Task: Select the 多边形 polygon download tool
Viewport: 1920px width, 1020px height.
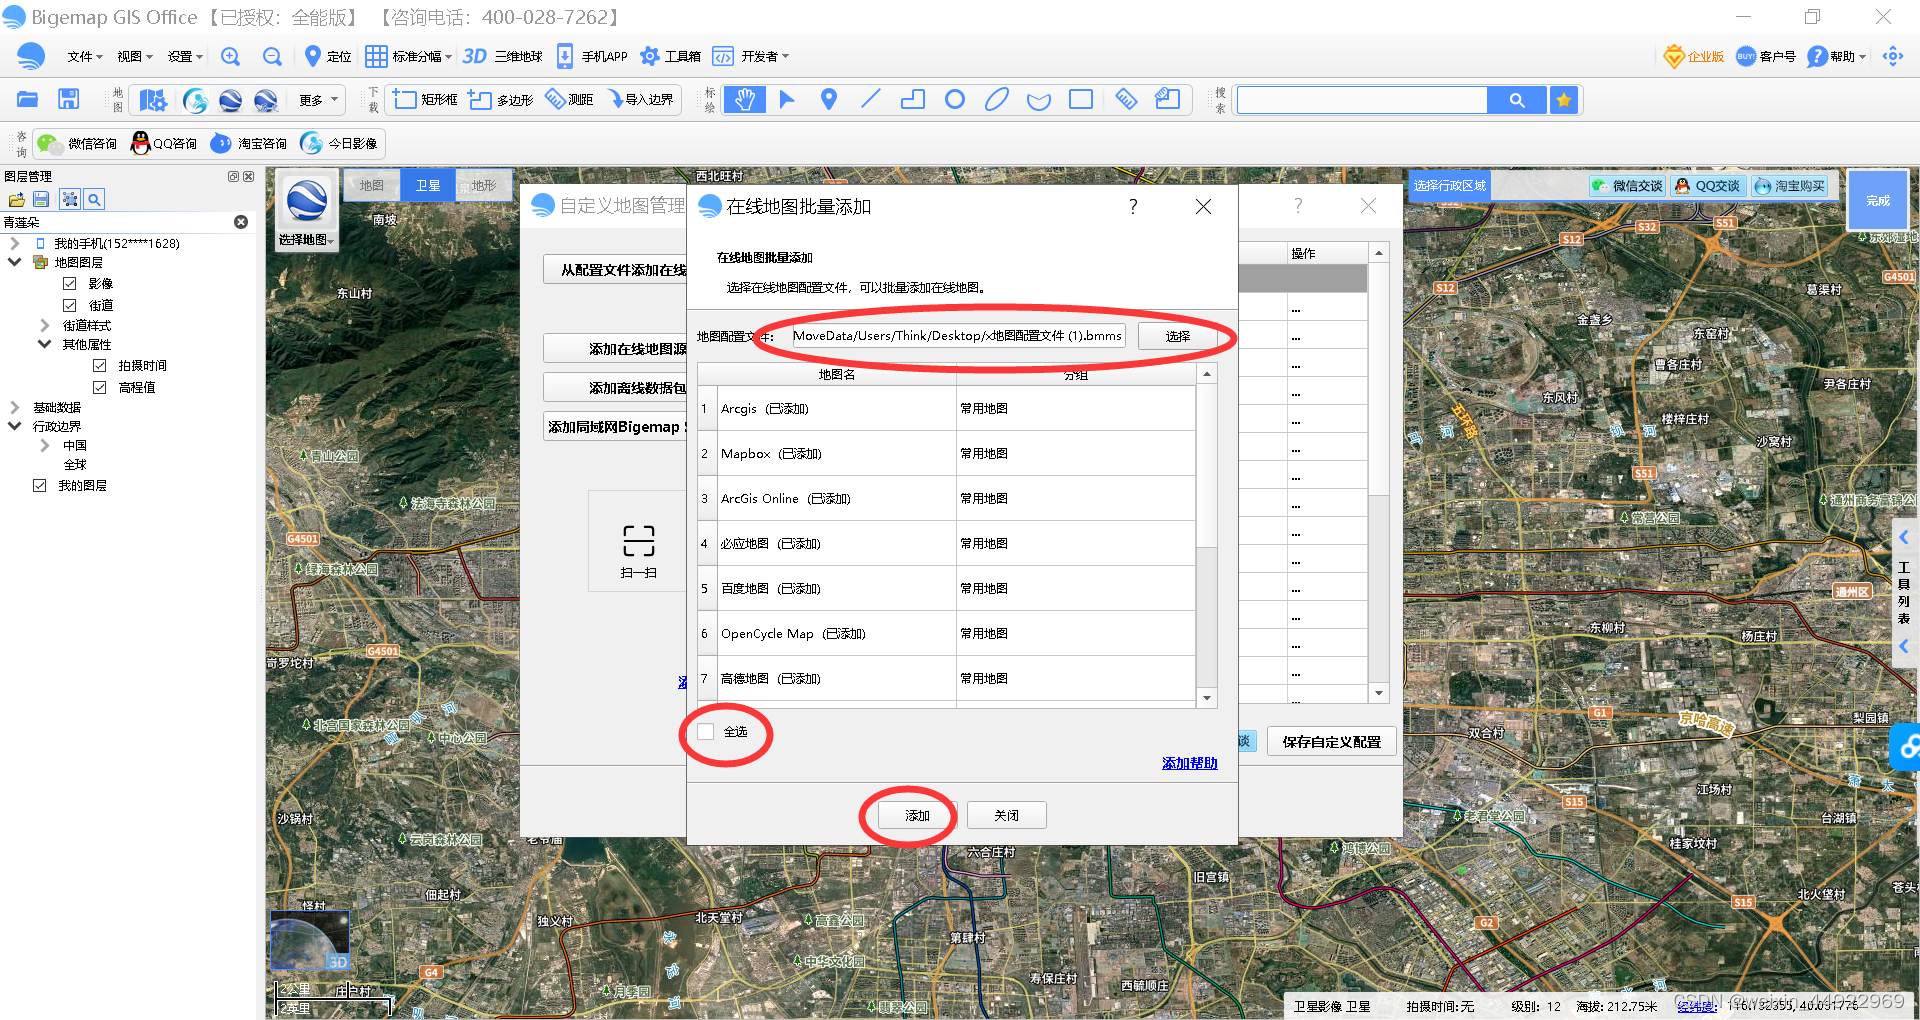Action: point(500,100)
